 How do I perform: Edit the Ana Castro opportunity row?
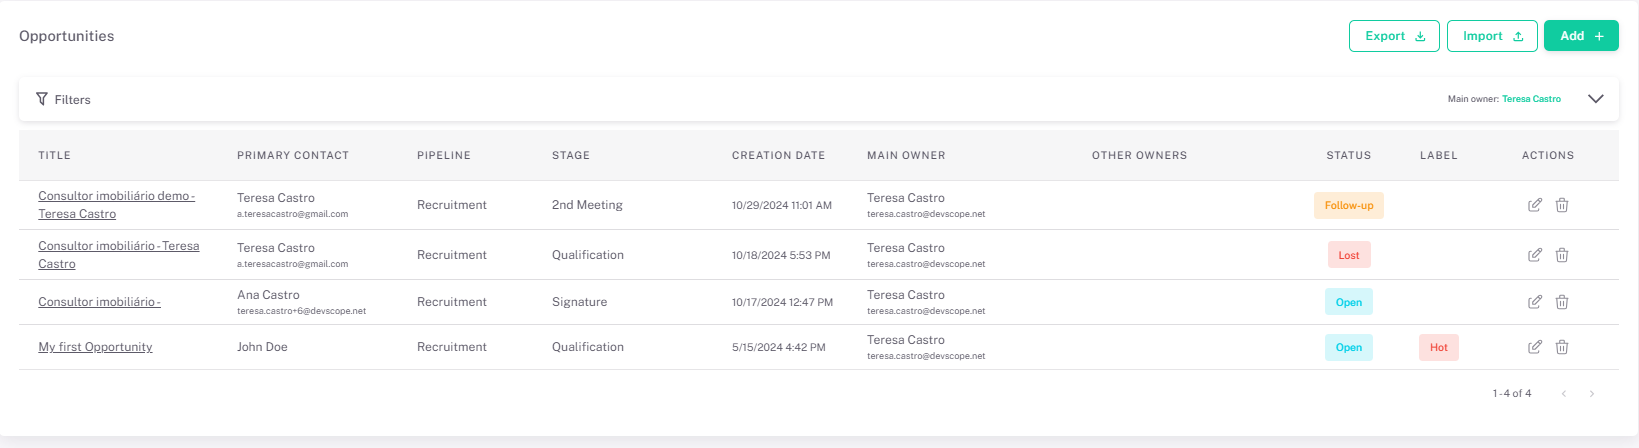point(1534,302)
